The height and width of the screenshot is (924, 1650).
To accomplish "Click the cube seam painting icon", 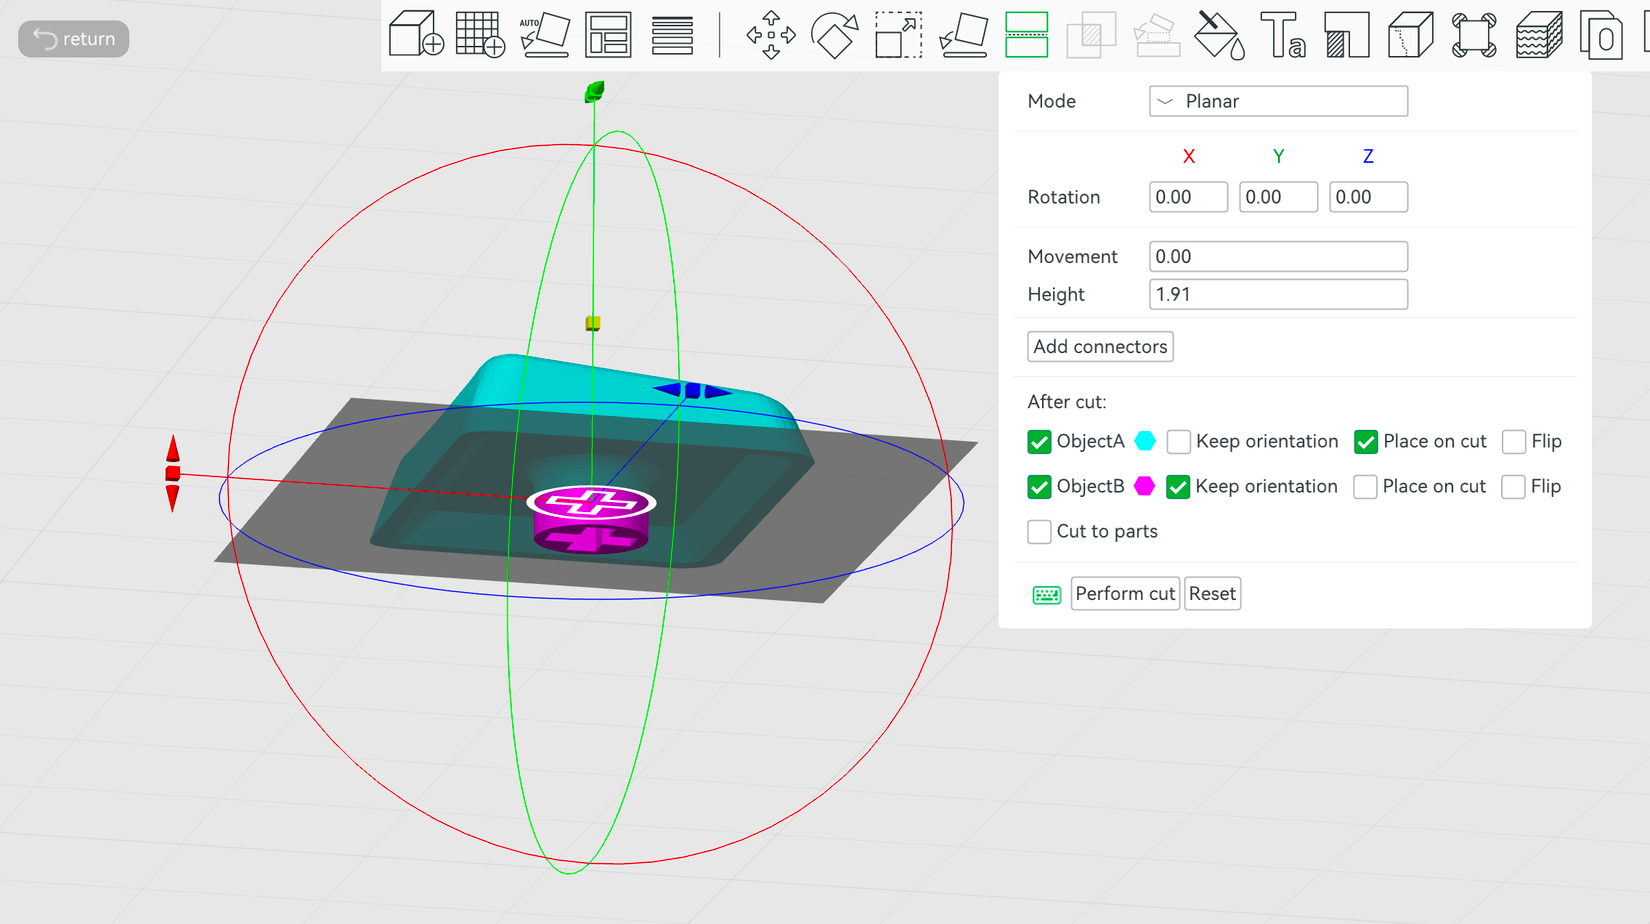I will click(x=1411, y=35).
